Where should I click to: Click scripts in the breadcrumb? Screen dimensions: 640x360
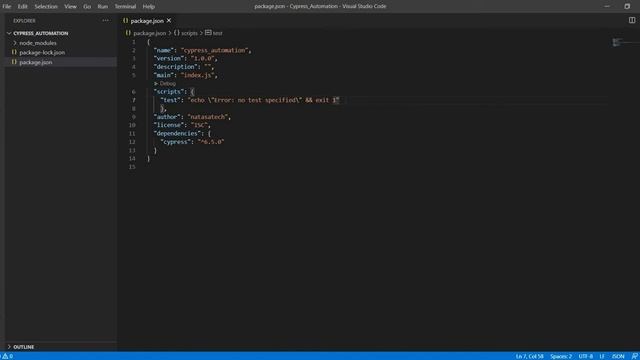tap(189, 33)
